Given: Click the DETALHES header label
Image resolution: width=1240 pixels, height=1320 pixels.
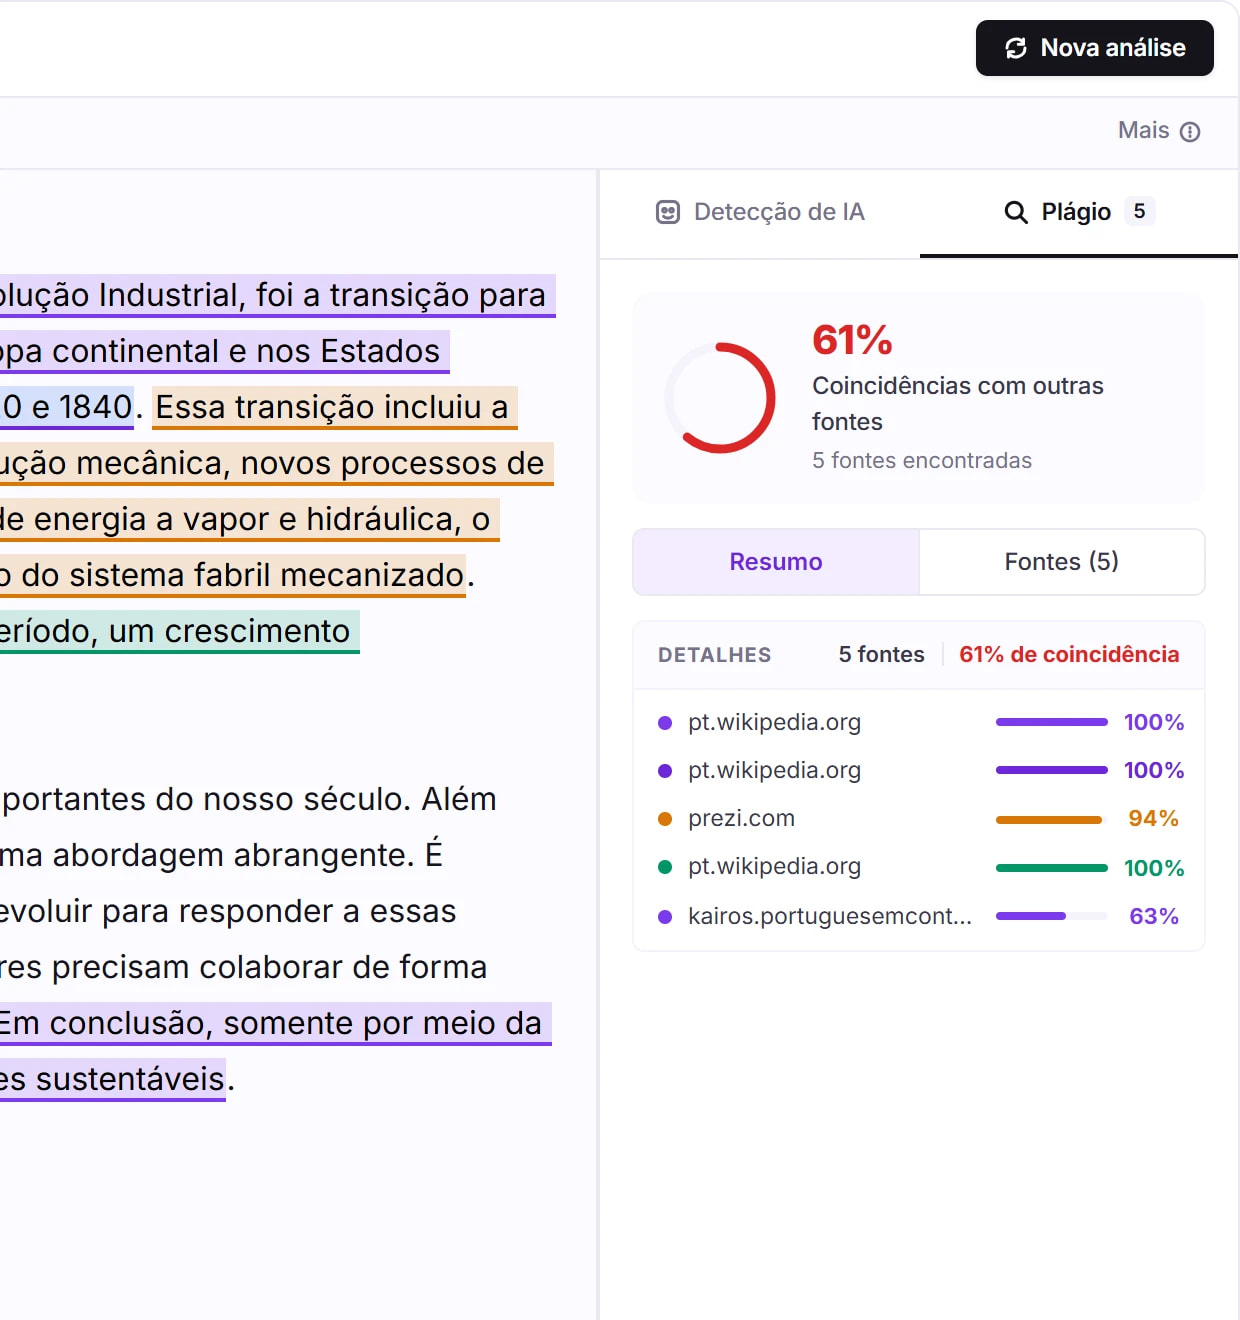Looking at the screenshot, I should point(715,655).
